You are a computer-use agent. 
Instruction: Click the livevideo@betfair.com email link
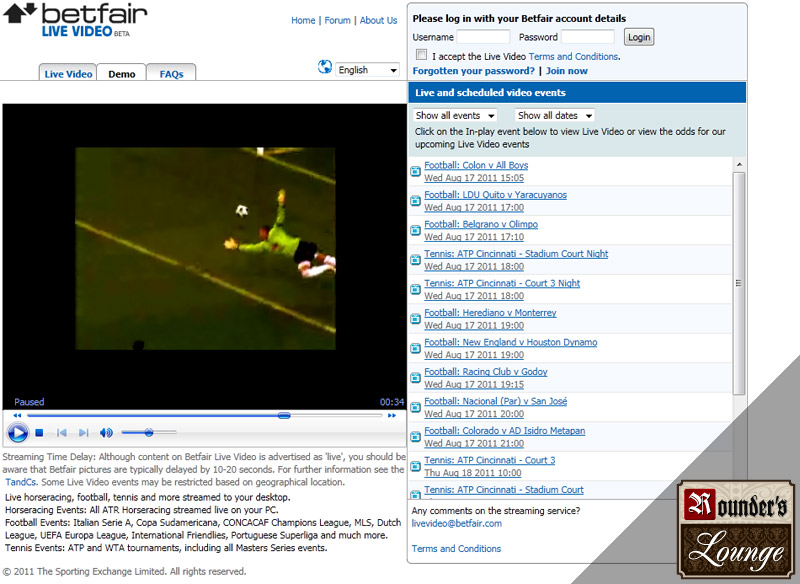457,523
